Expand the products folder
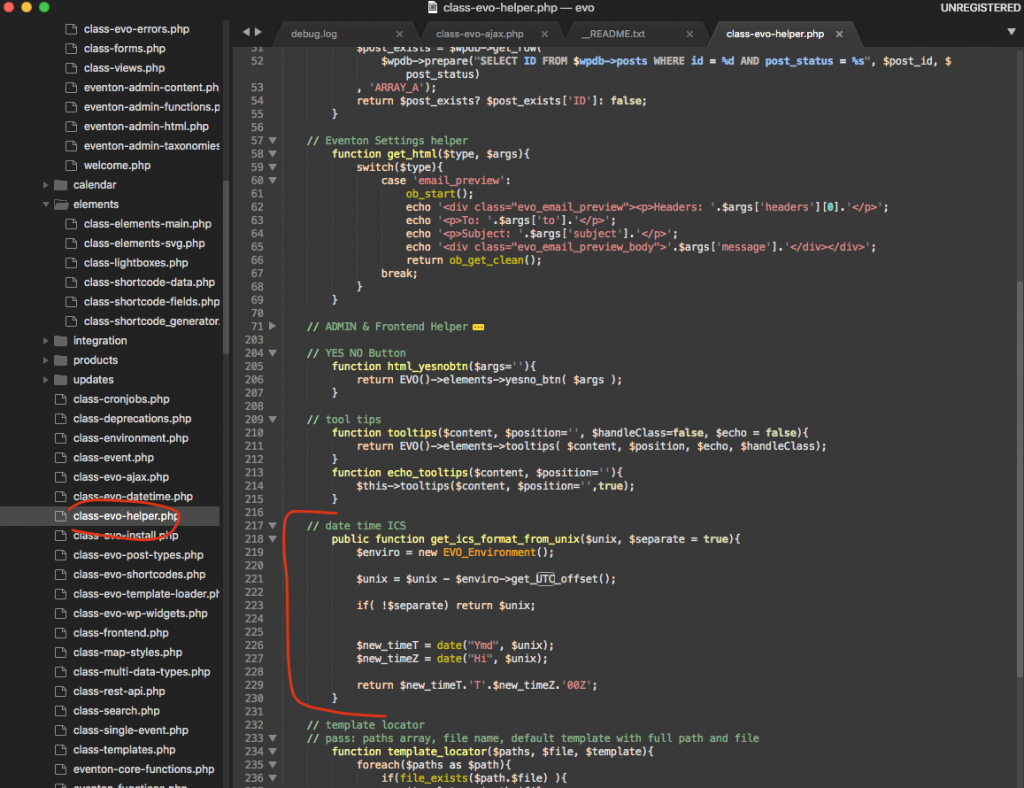Image resolution: width=1024 pixels, height=788 pixels. pos(45,360)
